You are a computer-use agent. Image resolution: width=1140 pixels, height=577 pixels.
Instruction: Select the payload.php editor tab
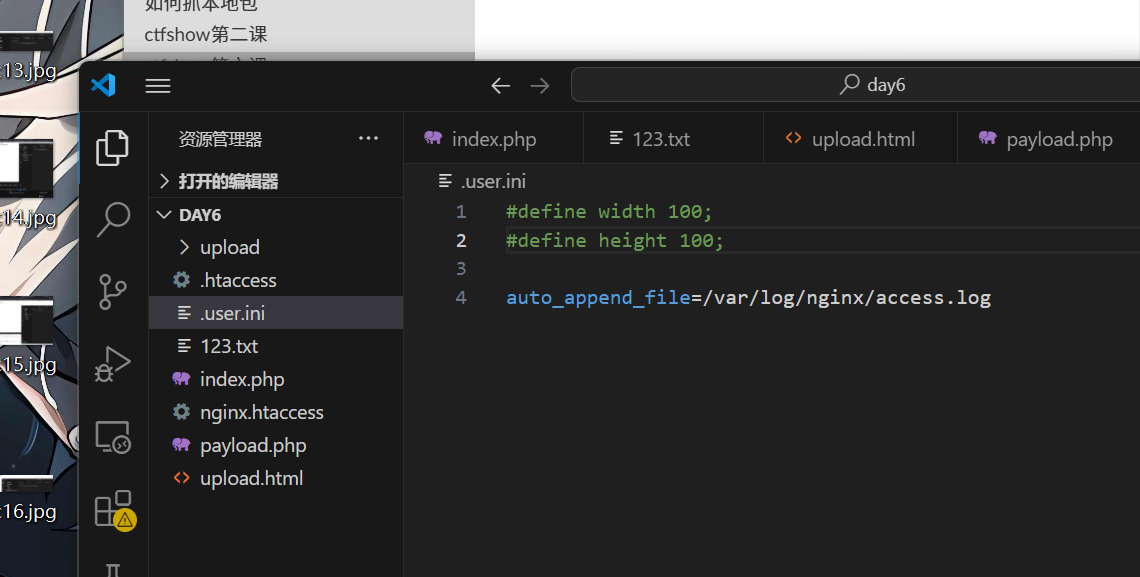1058,139
